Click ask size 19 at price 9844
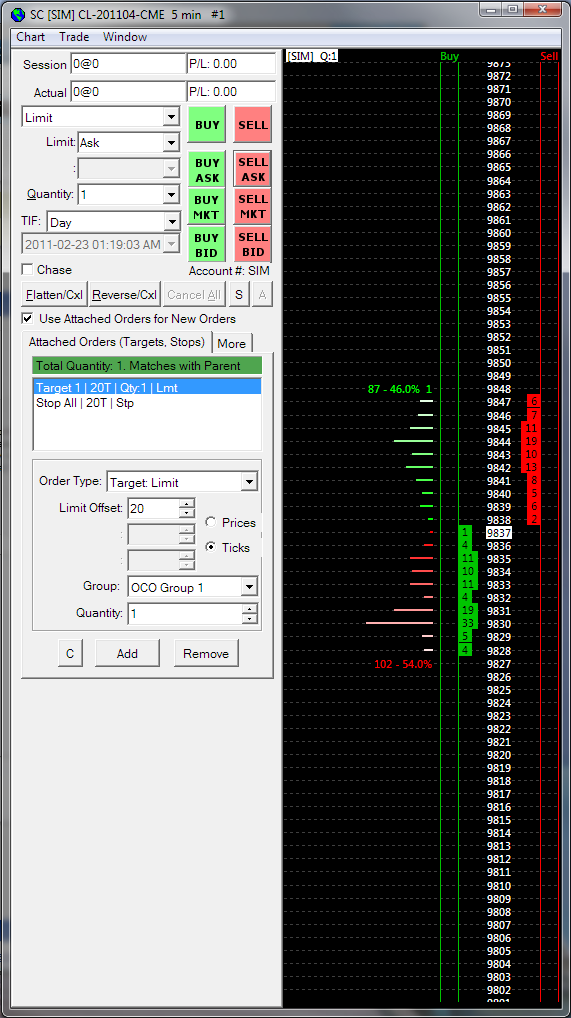This screenshot has width=571, height=1018. [531, 441]
